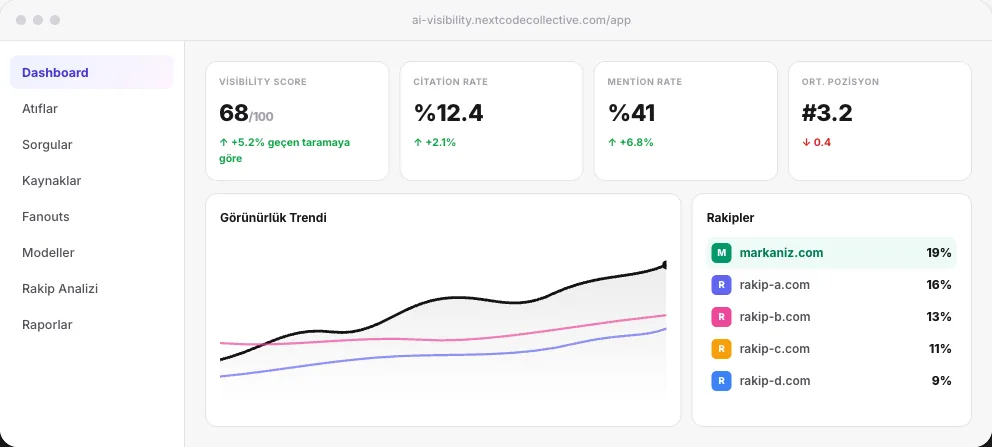Click the 68/100 visibility score value
This screenshot has width=992, height=447.
(246, 114)
